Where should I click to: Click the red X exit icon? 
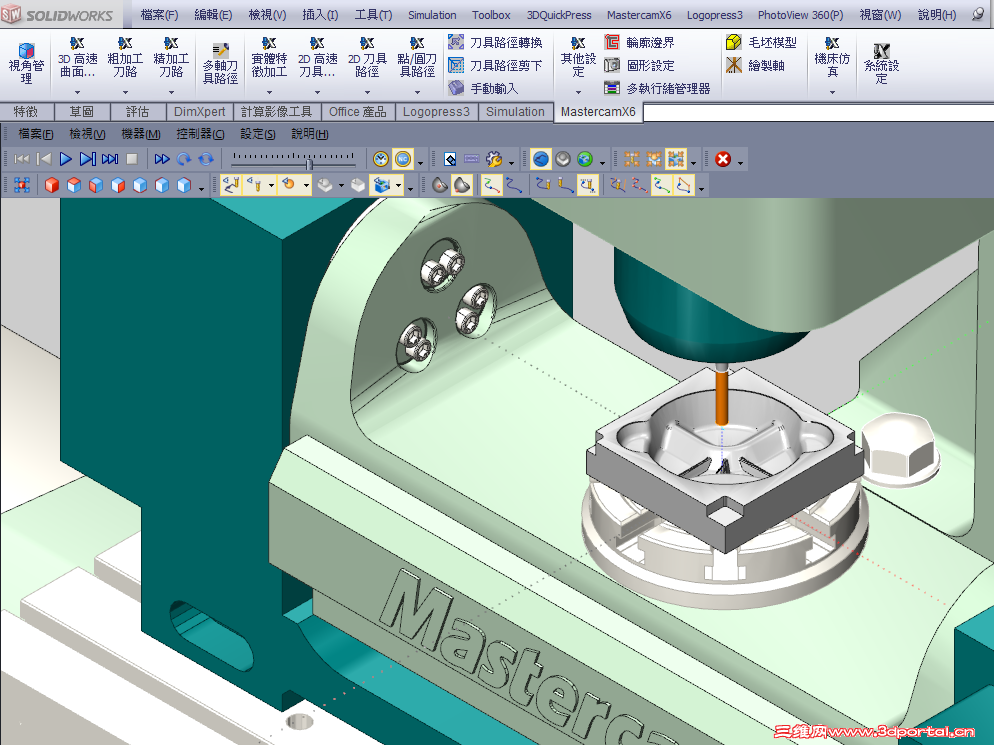(723, 159)
